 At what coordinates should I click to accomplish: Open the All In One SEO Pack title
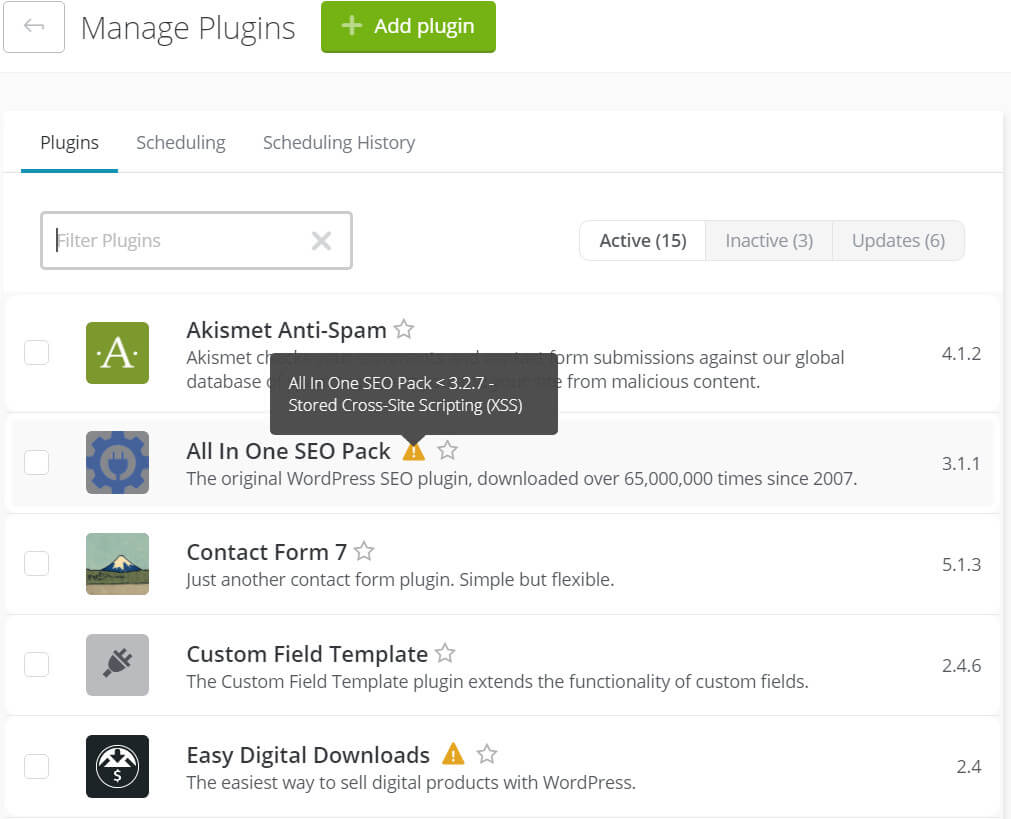pyautogui.click(x=288, y=451)
